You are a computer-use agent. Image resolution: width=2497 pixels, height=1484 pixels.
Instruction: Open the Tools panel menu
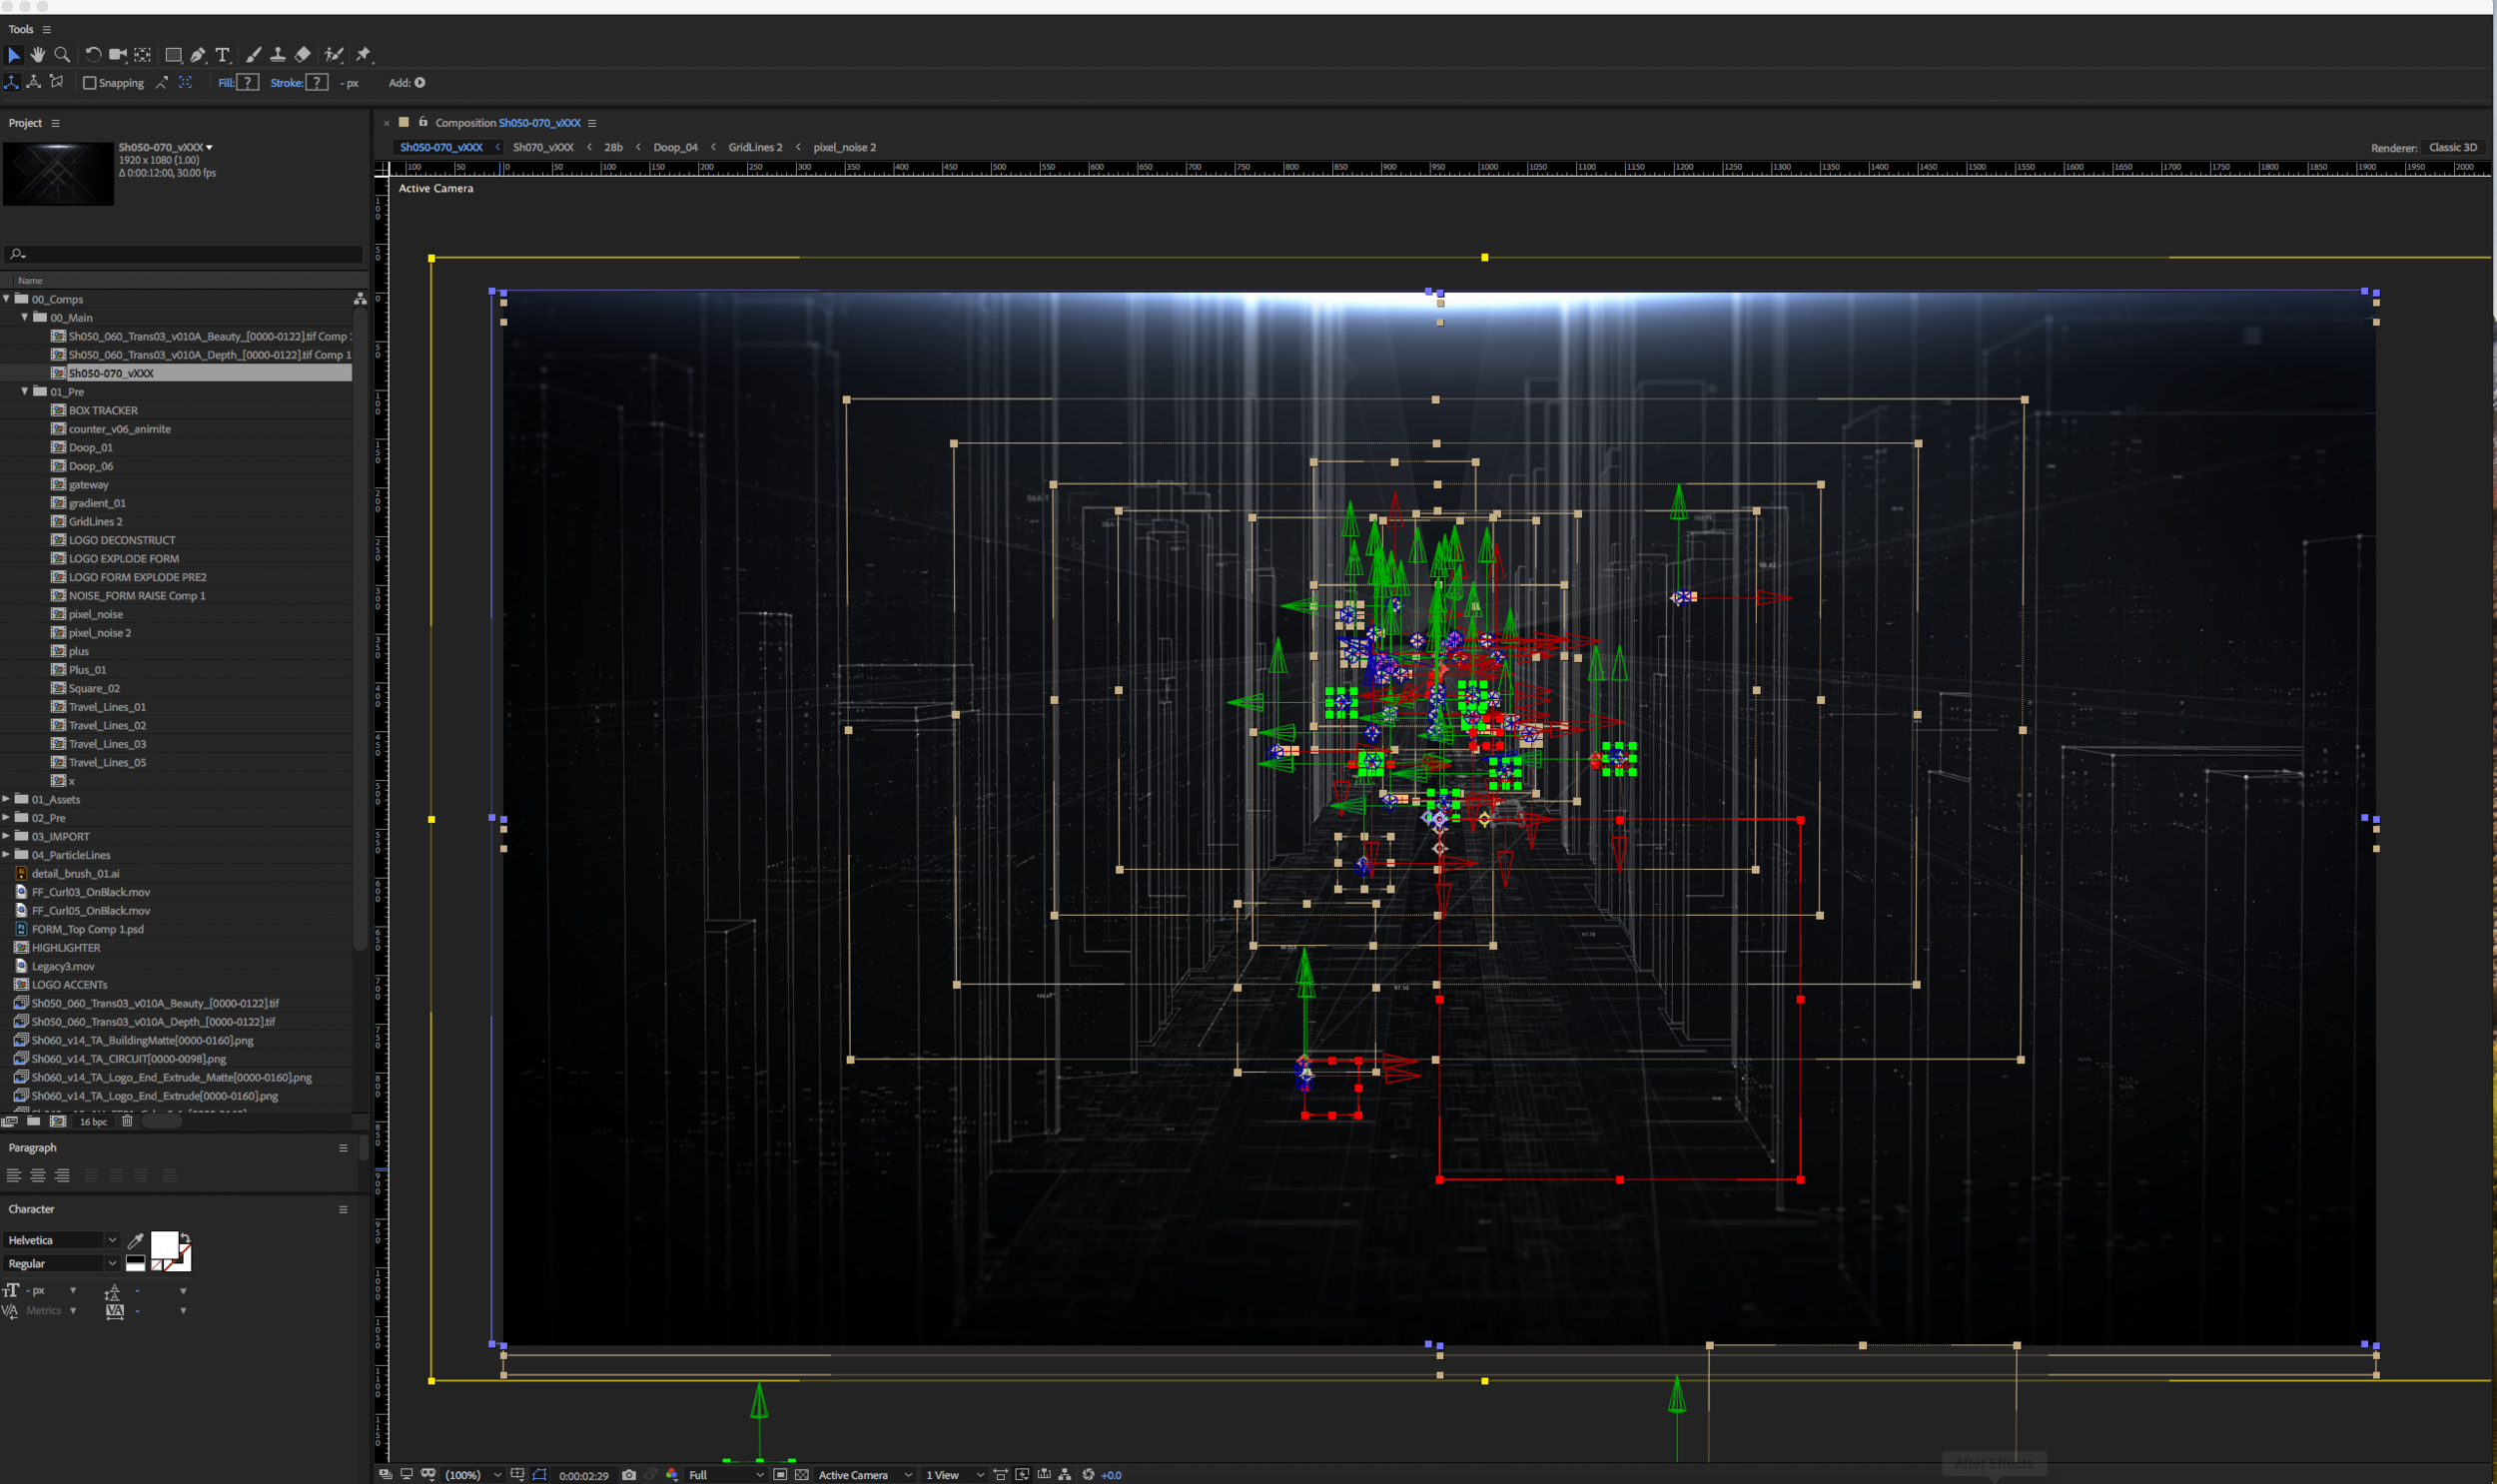pyautogui.click(x=47, y=30)
